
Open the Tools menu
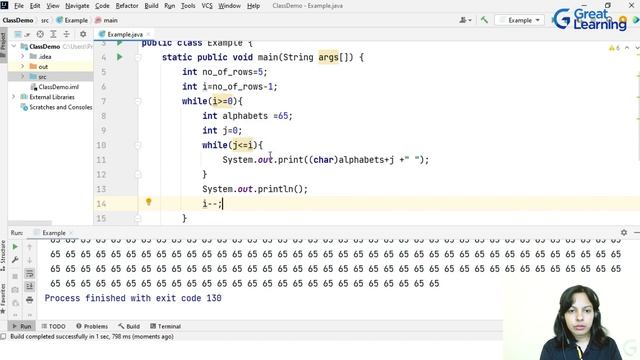pyautogui.click(x=188, y=6)
